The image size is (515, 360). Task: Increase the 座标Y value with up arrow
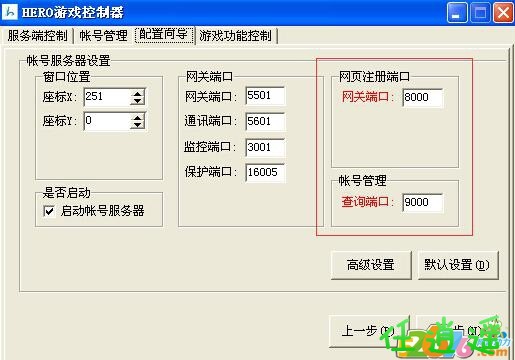point(137,117)
